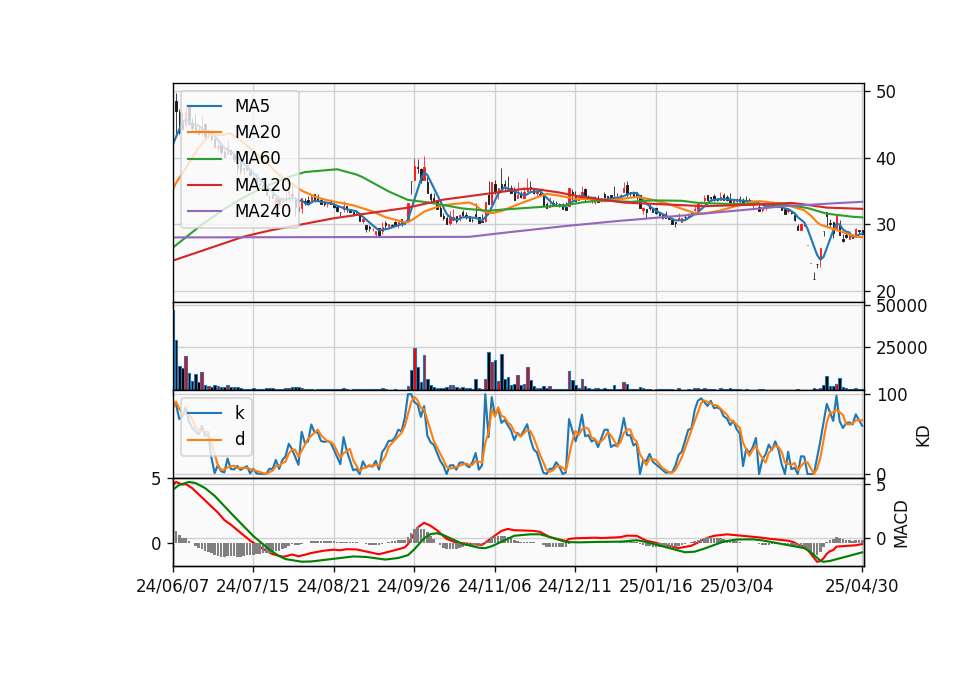The height and width of the screenshot is (690, 960).
Task: Click the MACD axis title
Action: click(901, 524)
